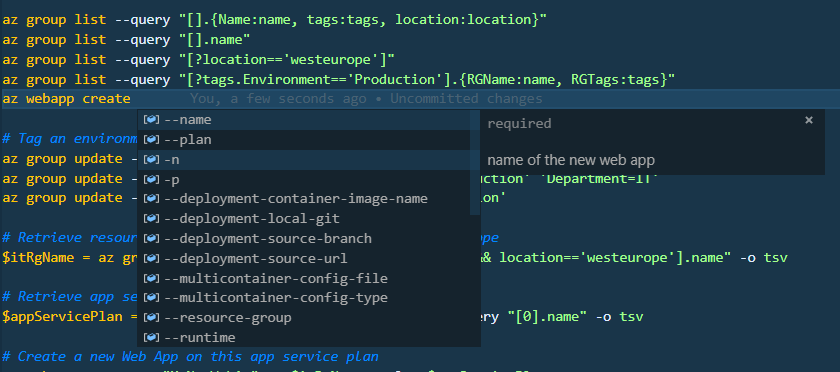840x372 pixels.
Task: Click the suggestion list scrollbar
Action: click(475, 162)
